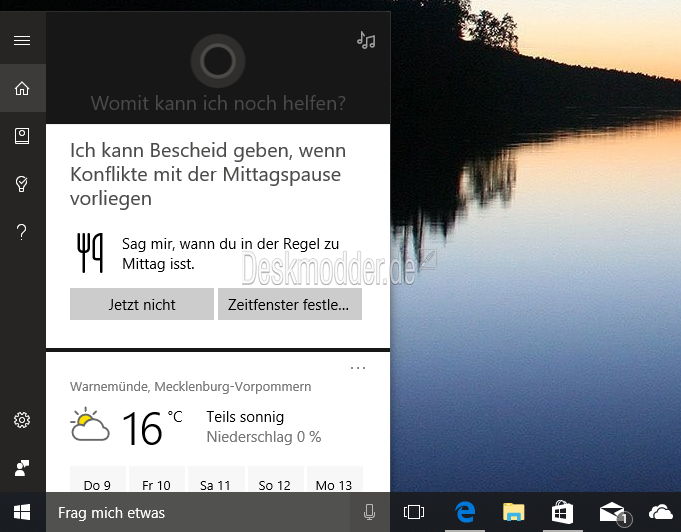The width and height of the screenshot is (681, 532).
Task: Click Sag mir, wann du Mittag isst text
Action: click(230, 254)
